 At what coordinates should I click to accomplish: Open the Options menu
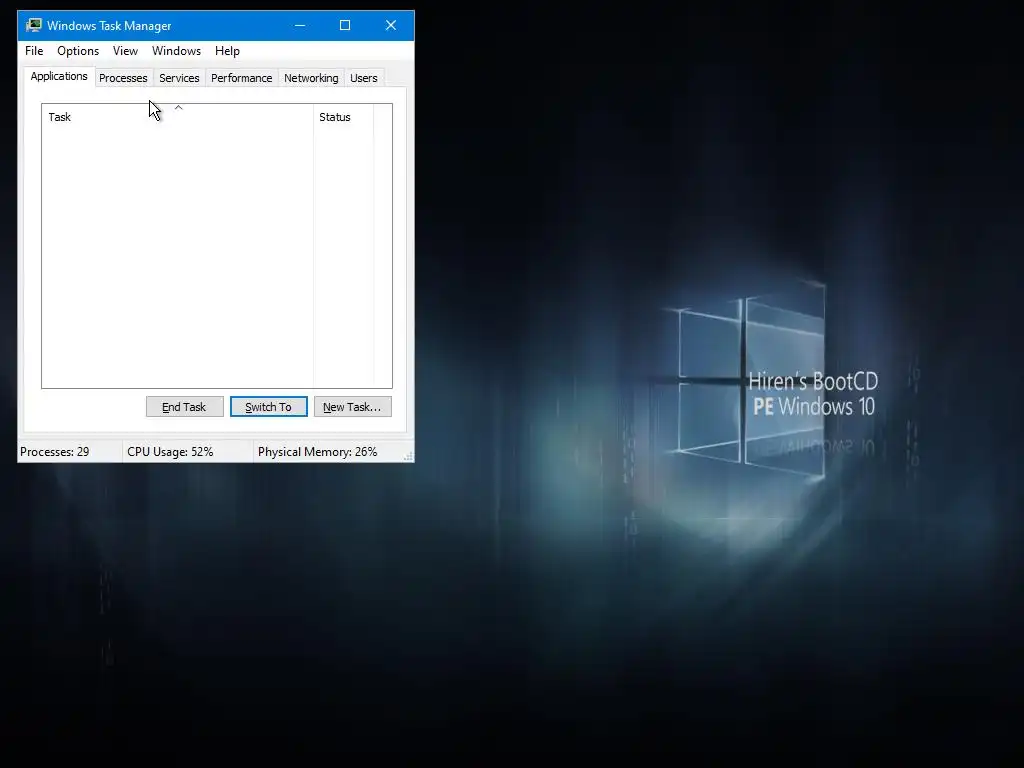(78, 51)
